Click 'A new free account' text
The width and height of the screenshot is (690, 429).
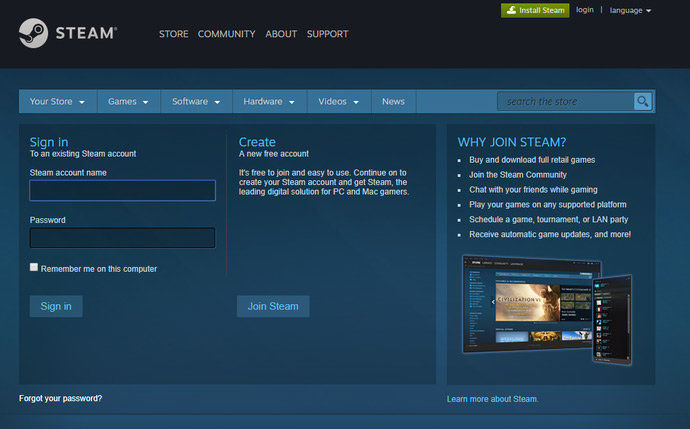coord(274,154)
